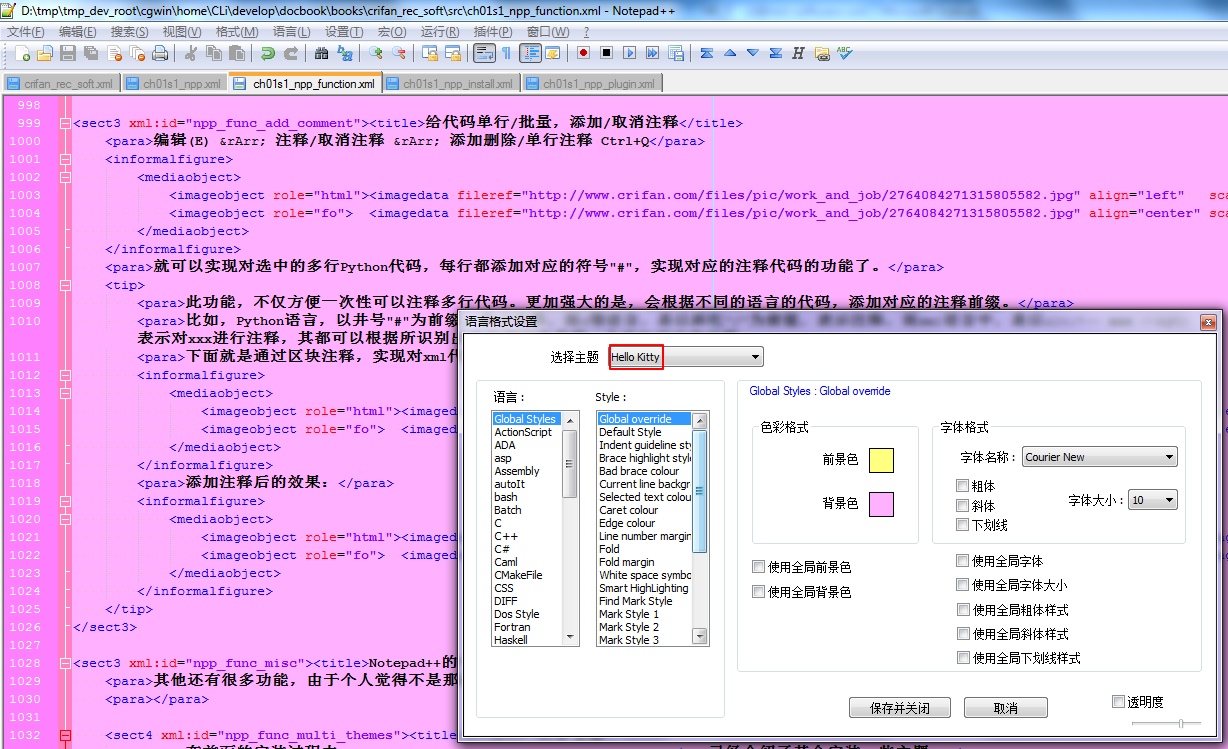This screenshot has width=1228, height=749.
Task: Select CSS in the 语言 list
Action: pos(504,588)
